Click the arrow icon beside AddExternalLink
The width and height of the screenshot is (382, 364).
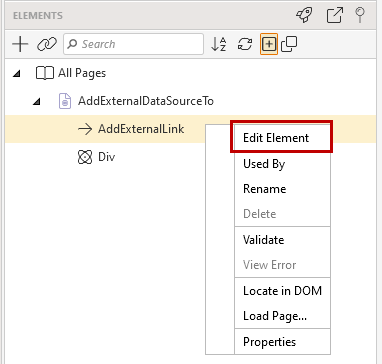click(x=85, y=129)
